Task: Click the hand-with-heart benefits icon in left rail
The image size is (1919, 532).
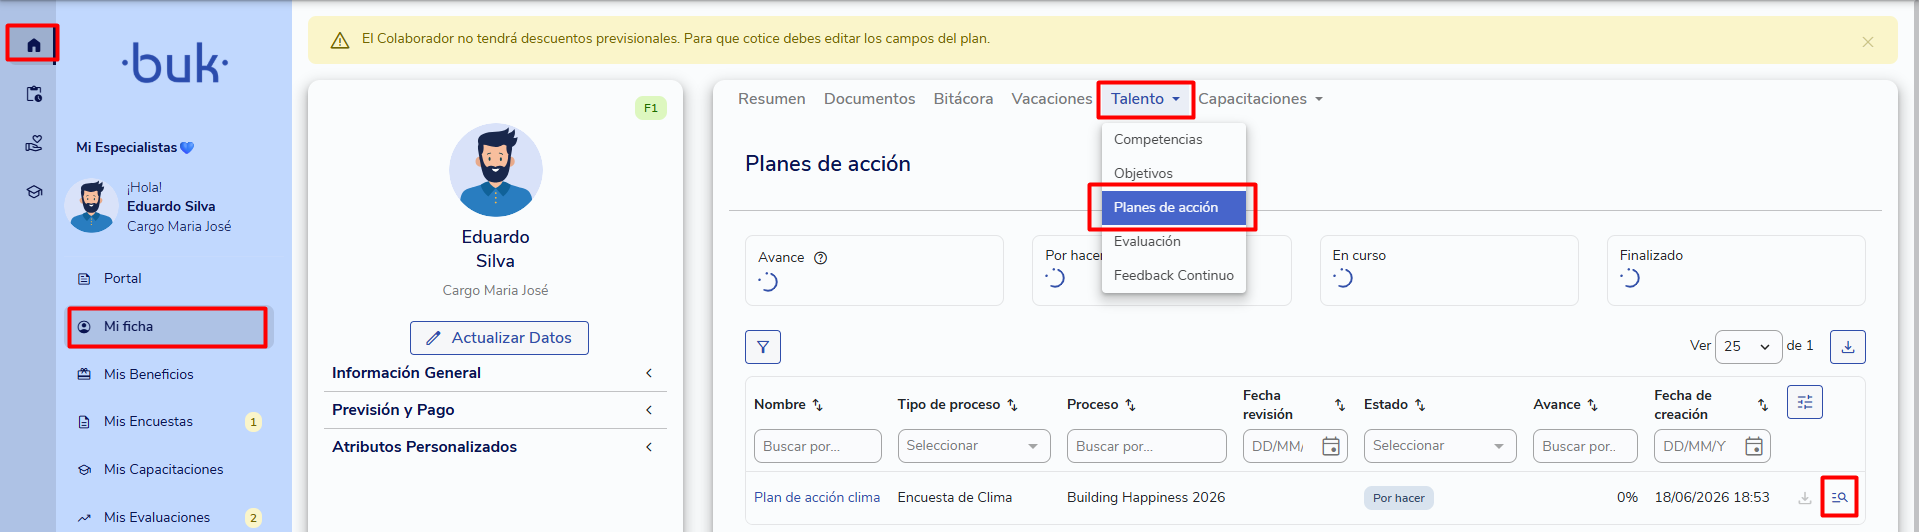Action: (x=33, y=143)
